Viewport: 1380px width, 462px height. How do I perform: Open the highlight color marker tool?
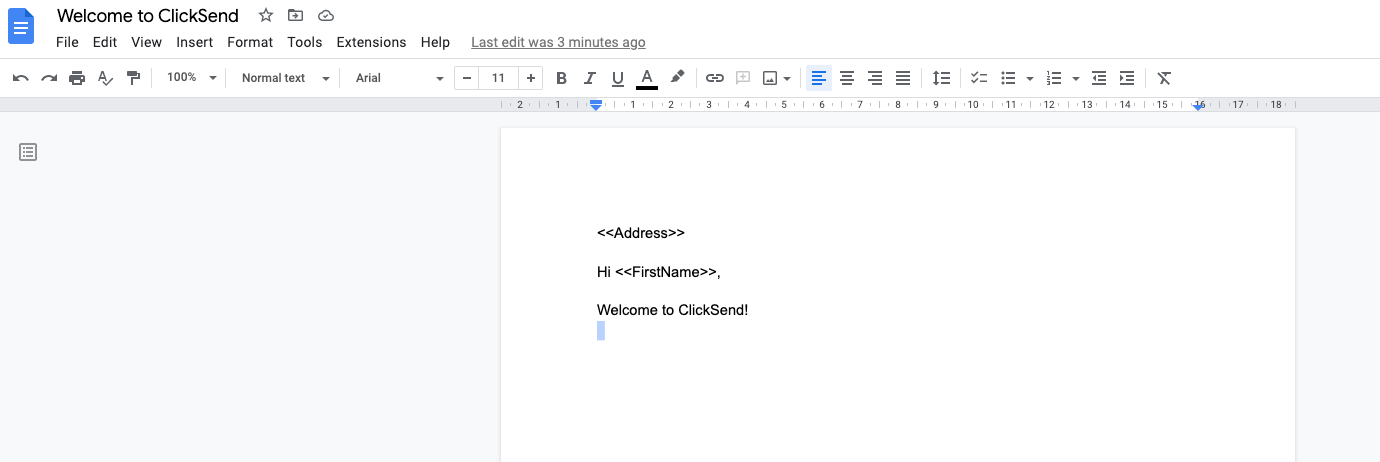pyautogui.click(x=677, y=78)
